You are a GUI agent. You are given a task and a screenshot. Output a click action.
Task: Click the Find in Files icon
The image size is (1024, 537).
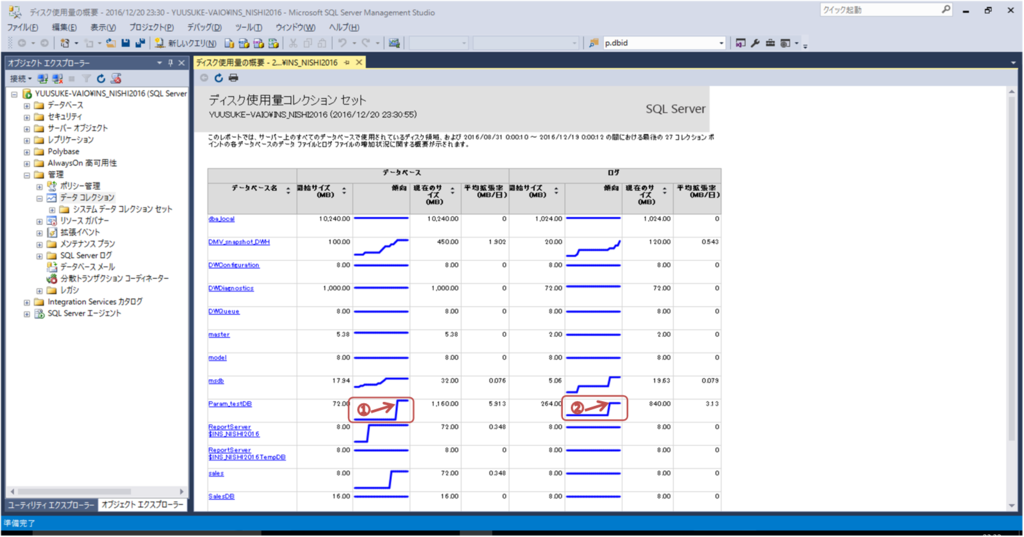593,43
